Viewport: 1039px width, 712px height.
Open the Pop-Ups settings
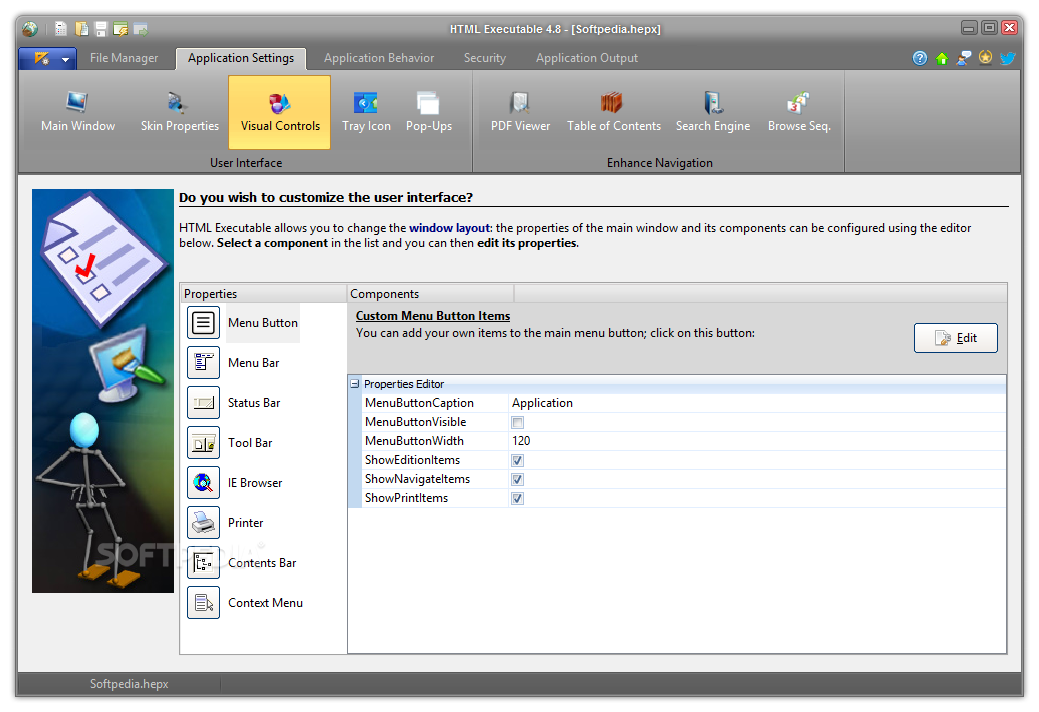point(429,112)
